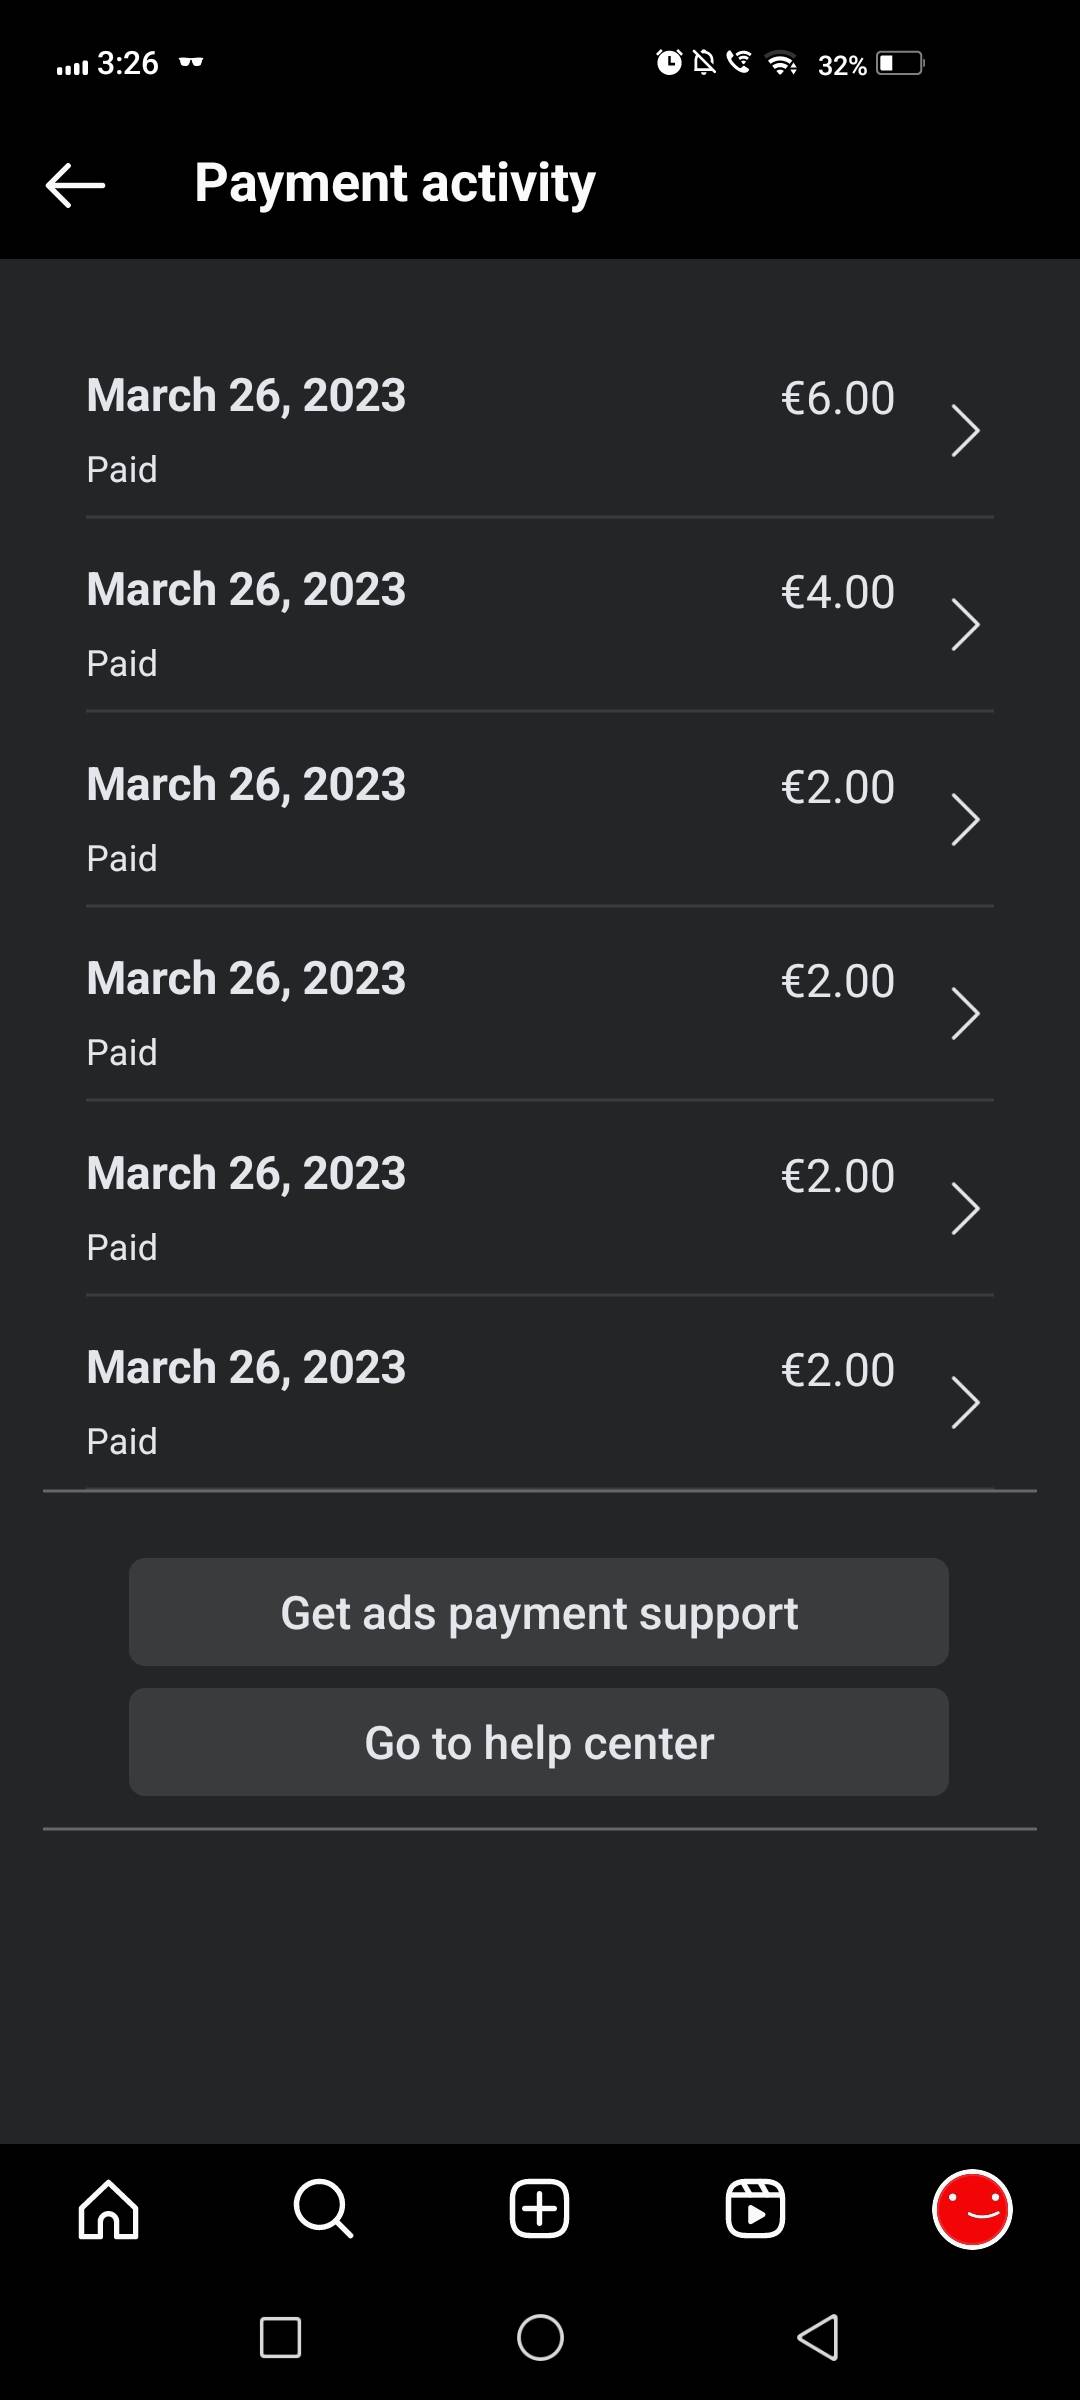Expand the last €2.00 payment chevron
The image size is (1080, 2400).
(x=964, y=1403)
